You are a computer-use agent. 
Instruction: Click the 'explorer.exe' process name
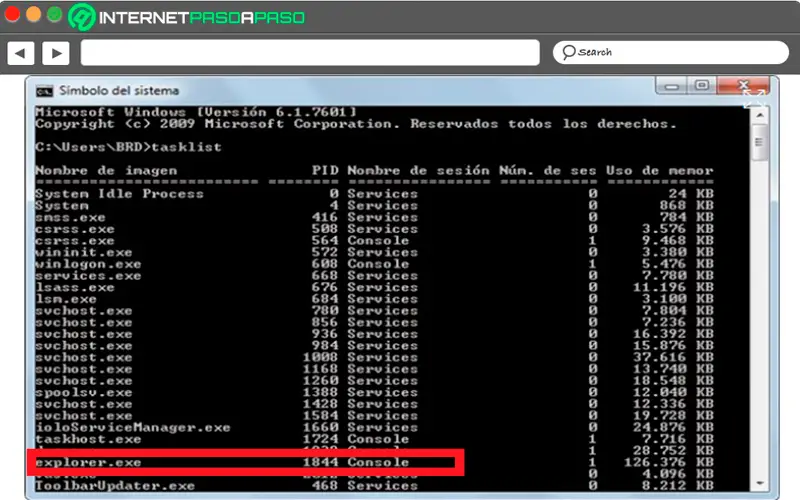[88, 463]
